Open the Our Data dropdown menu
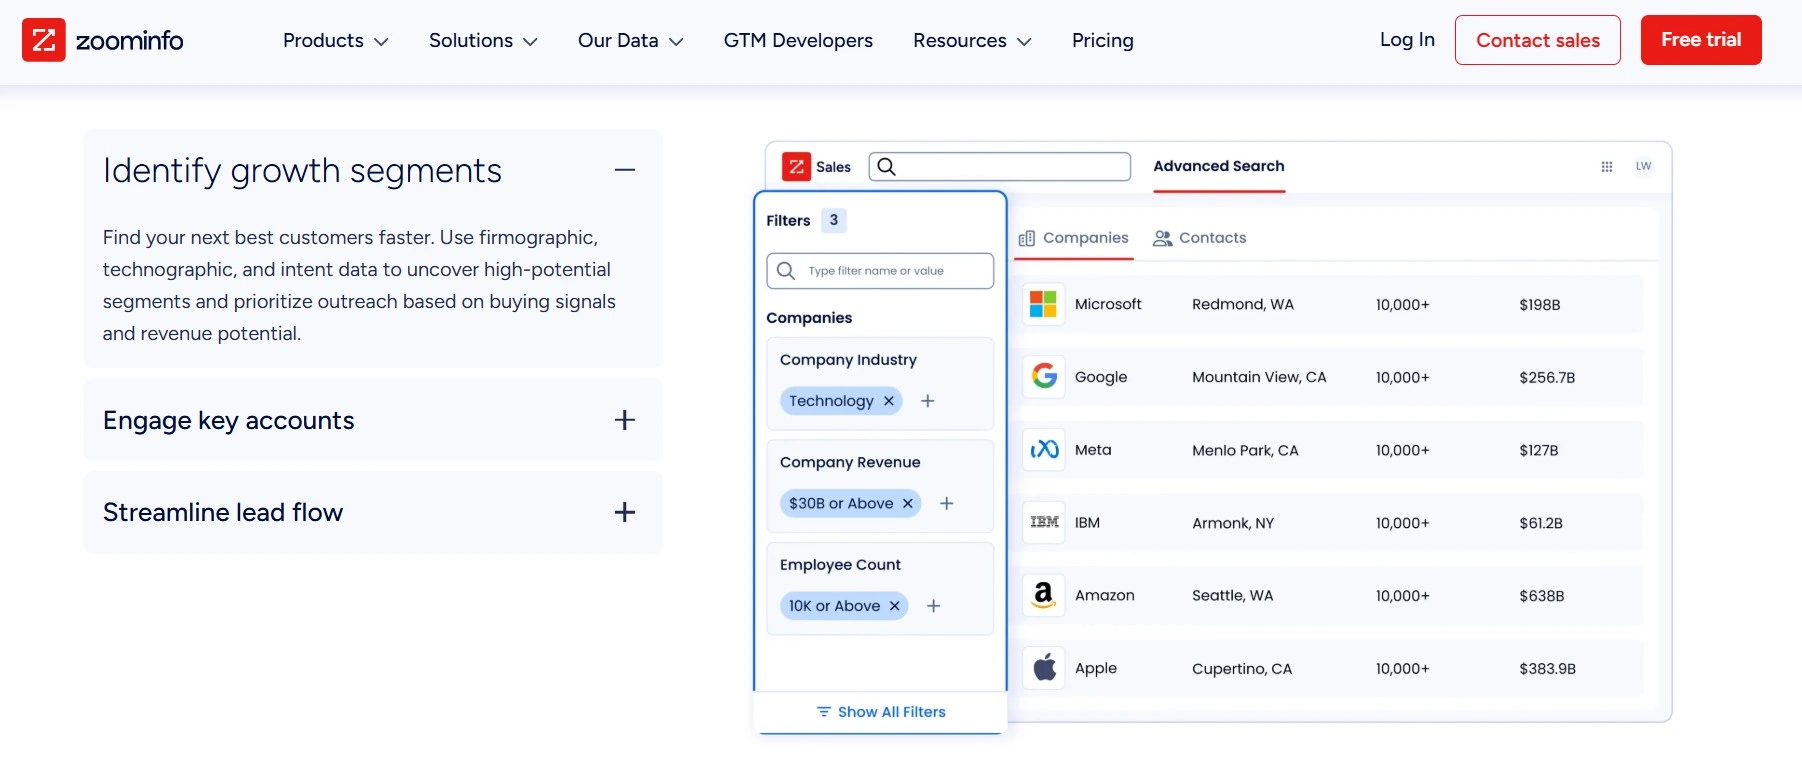The width and height of the screenshot is (1802, 772). (631, 41)
